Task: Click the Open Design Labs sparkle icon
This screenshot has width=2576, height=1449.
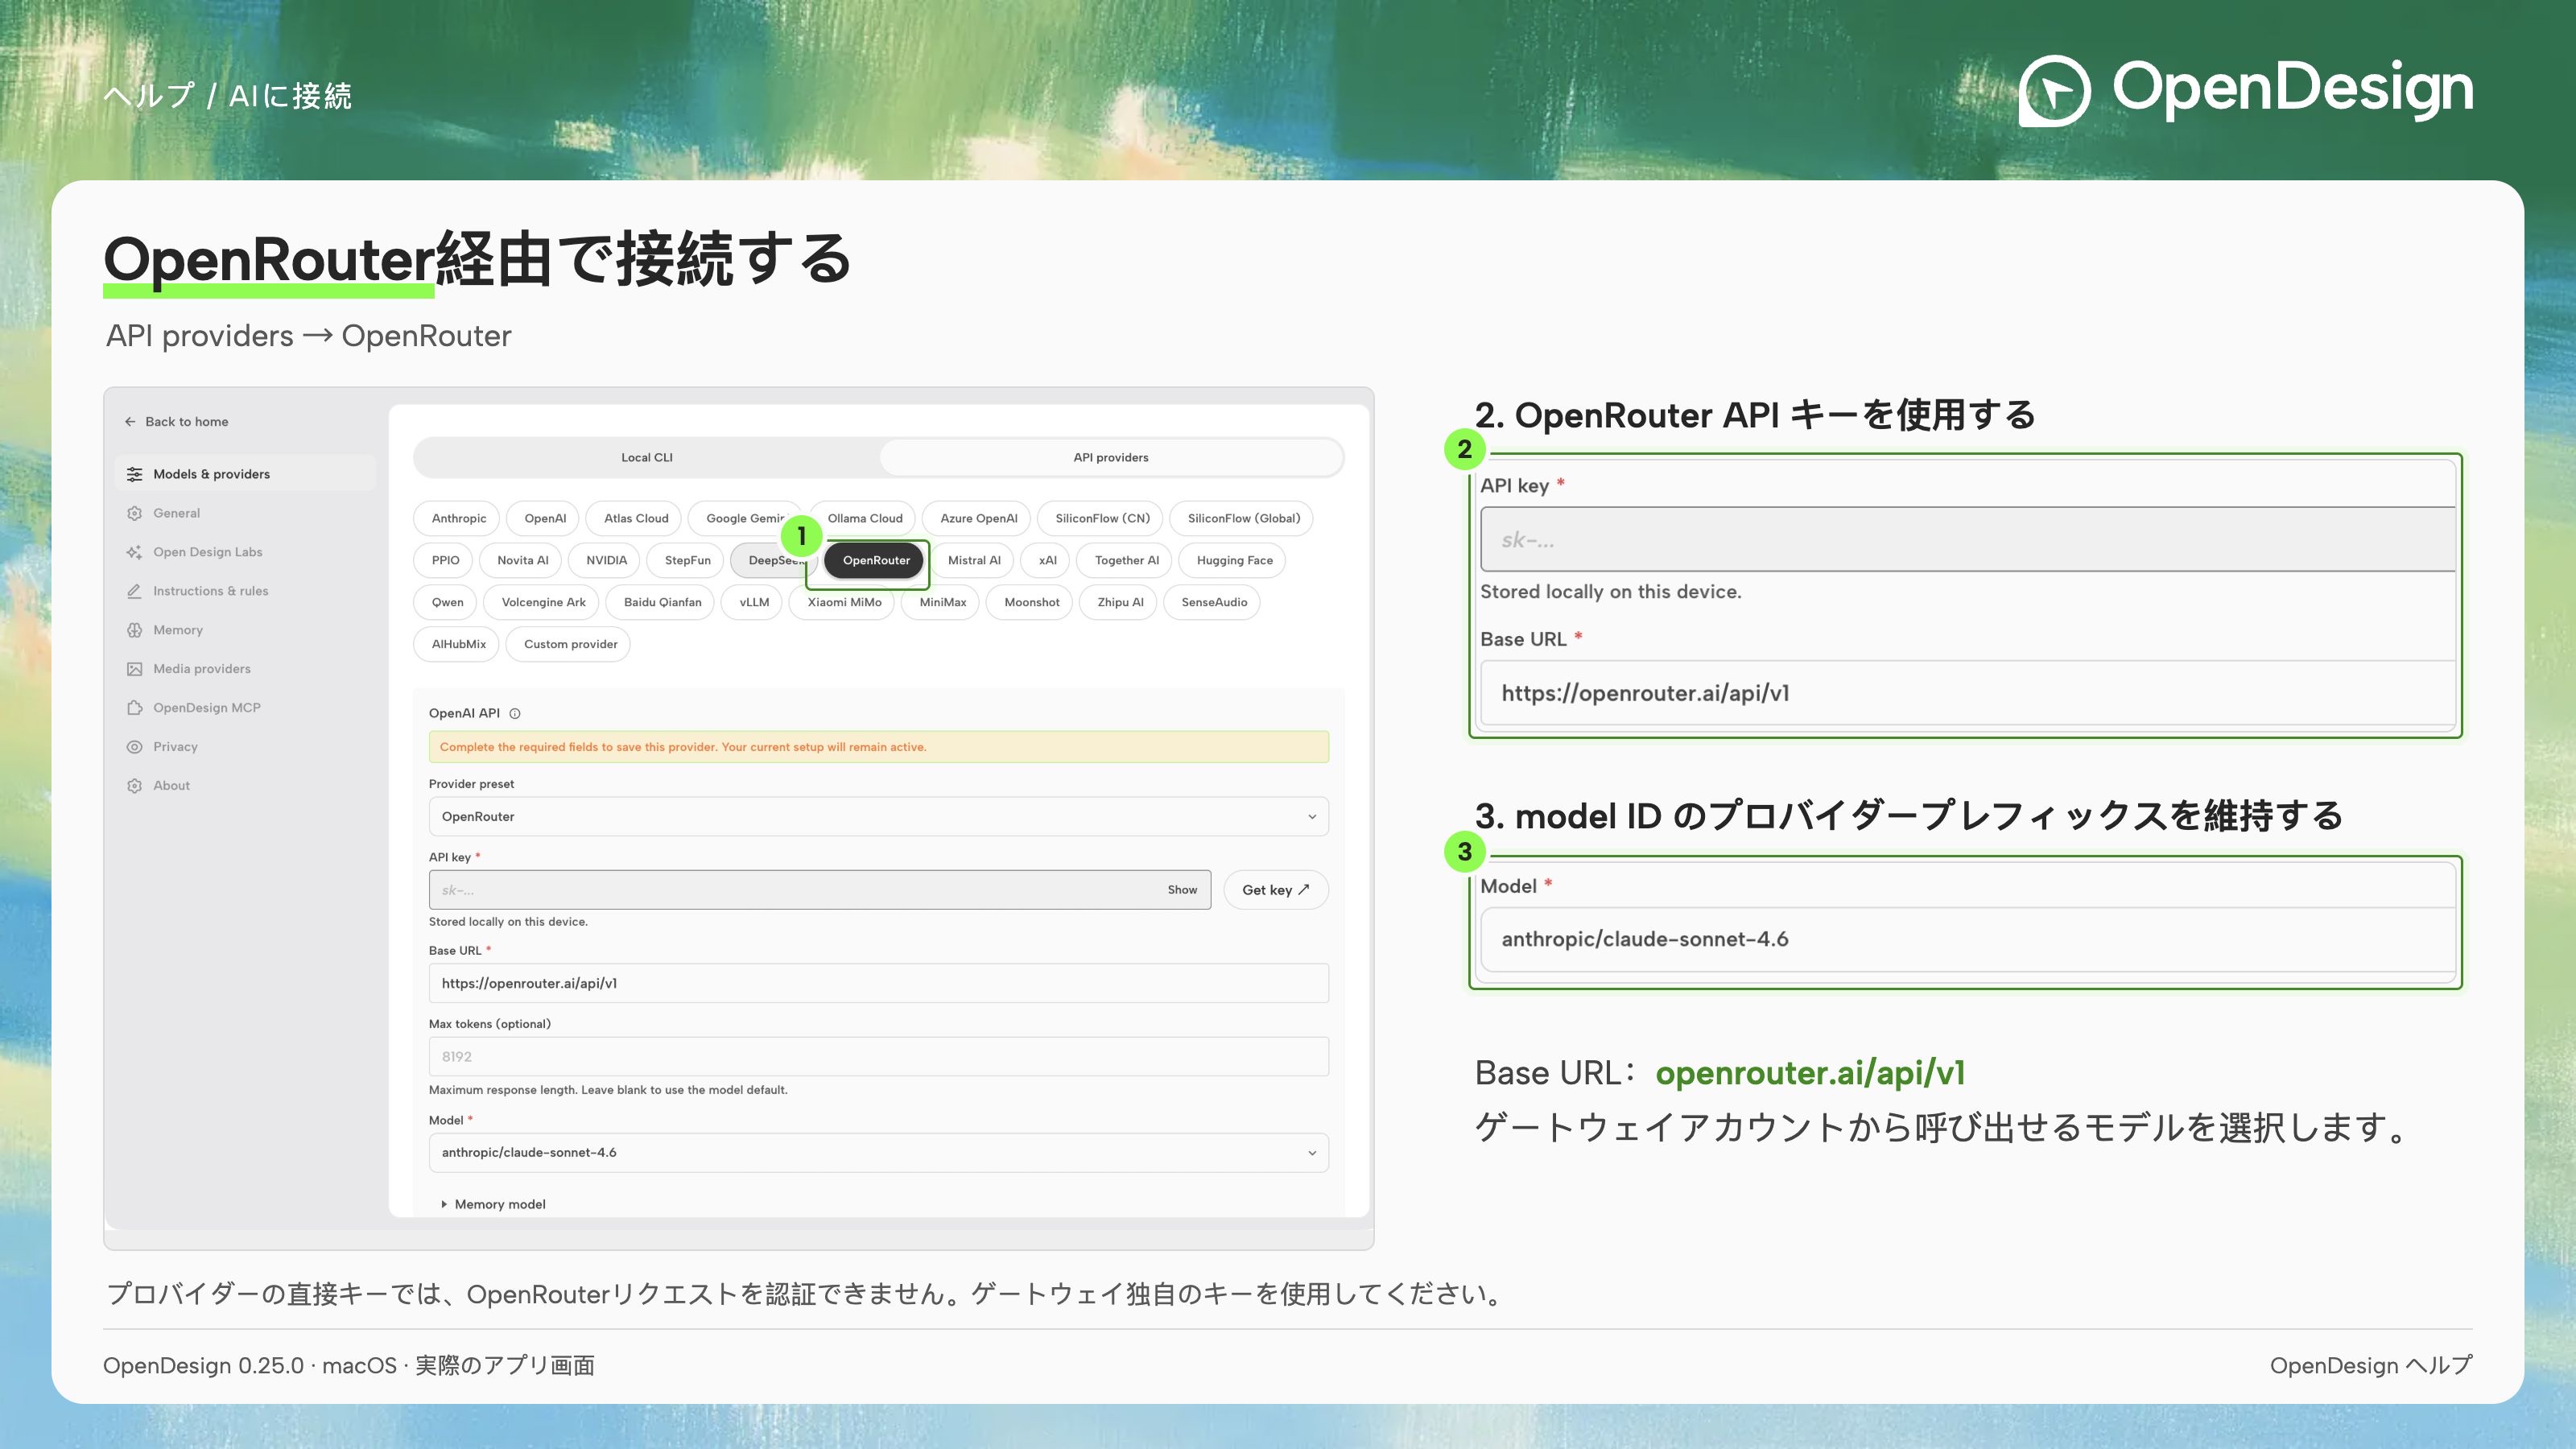Action: tap(134, 552)
